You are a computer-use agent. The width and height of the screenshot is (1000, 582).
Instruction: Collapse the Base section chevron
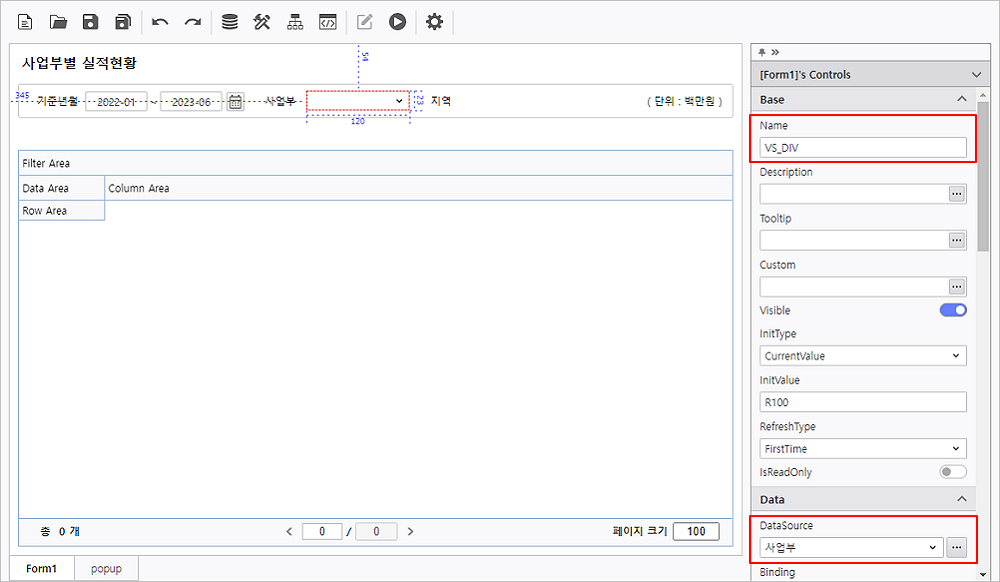click(962, 100)
